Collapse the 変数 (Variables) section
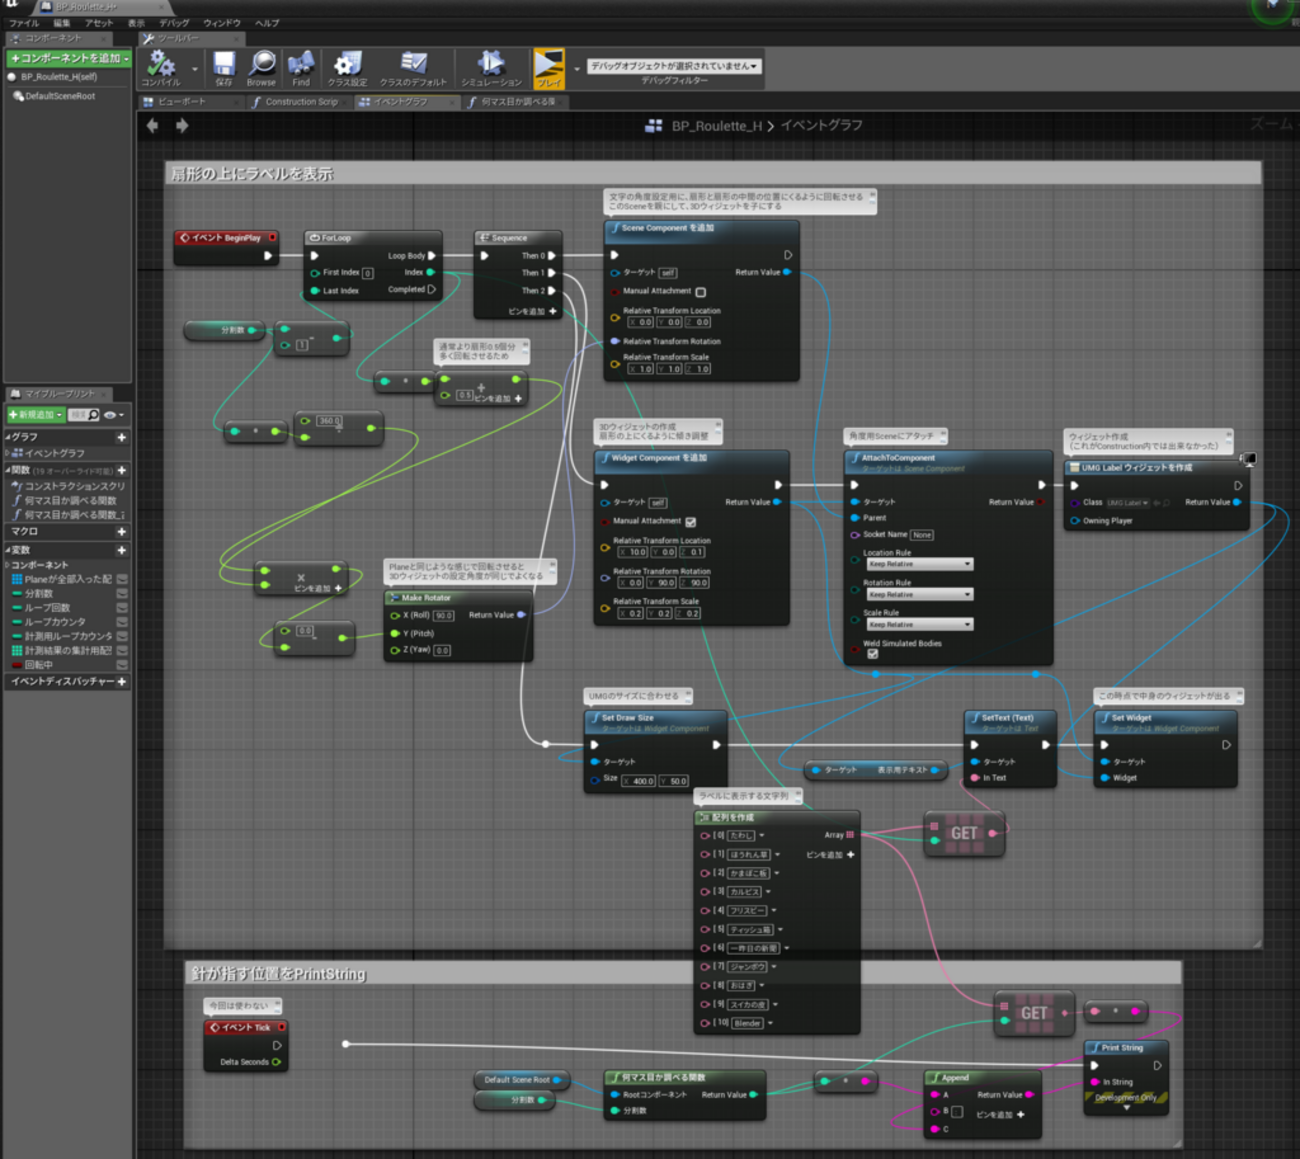This screenshot has width=1300, height=1159. coord(8,550)
